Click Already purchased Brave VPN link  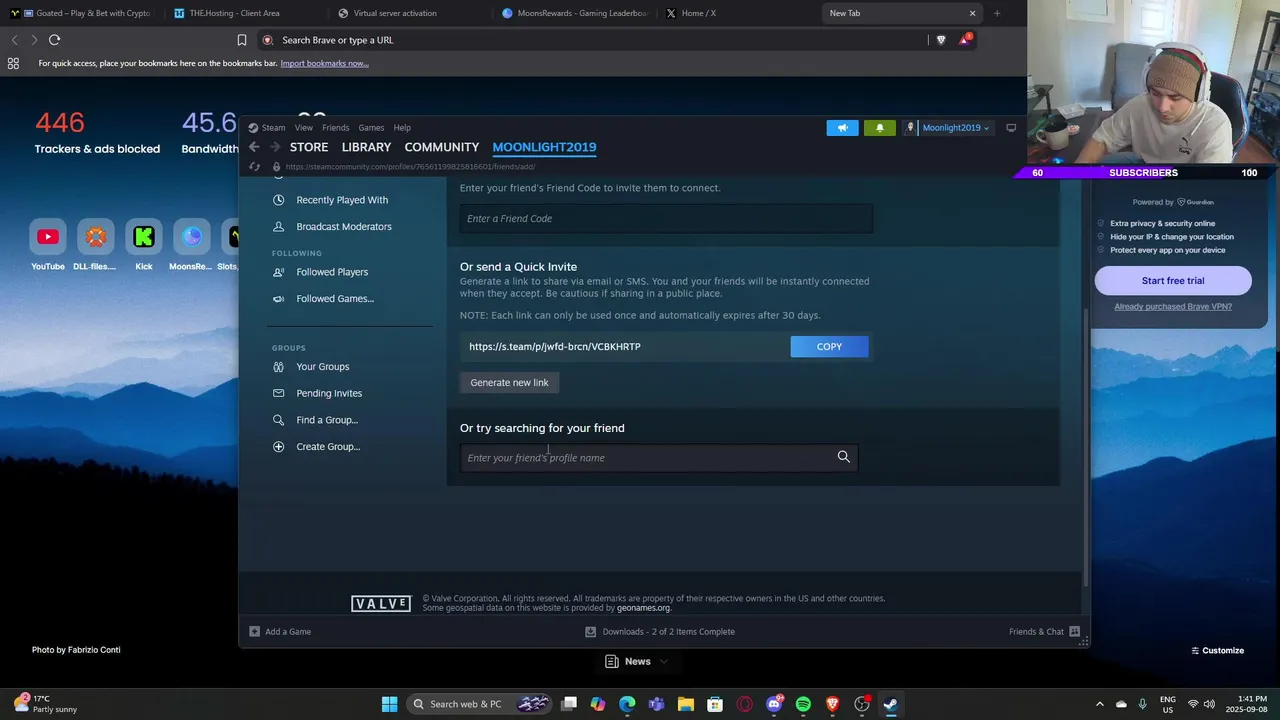[x=1173, y=306]
